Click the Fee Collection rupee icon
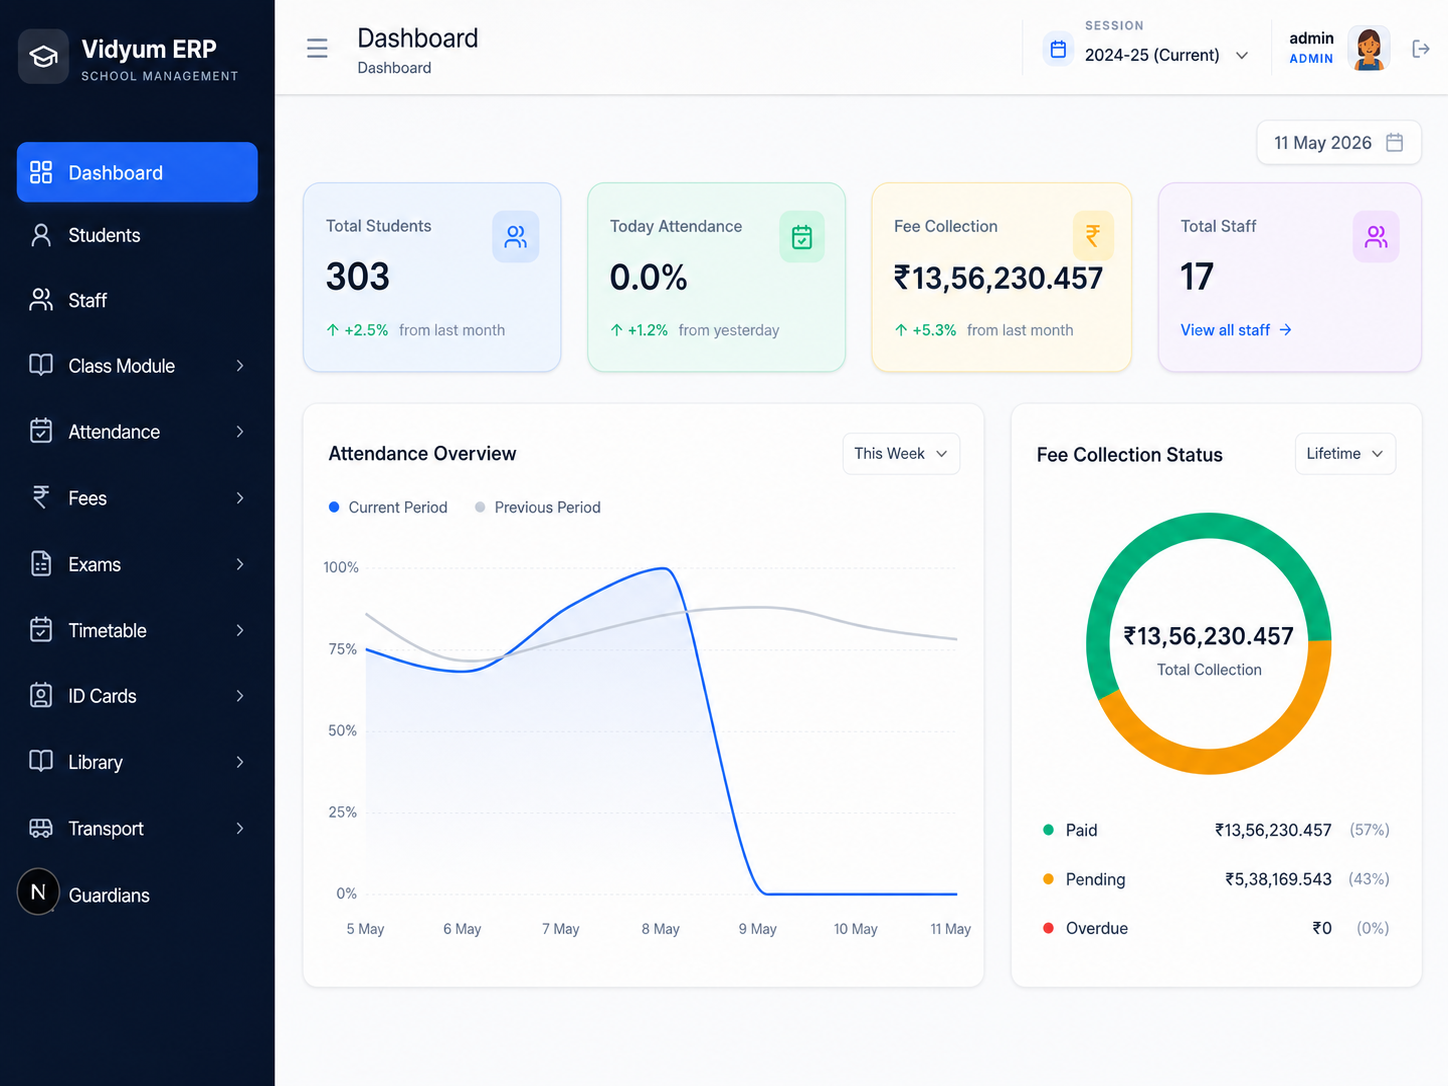 1093,237
